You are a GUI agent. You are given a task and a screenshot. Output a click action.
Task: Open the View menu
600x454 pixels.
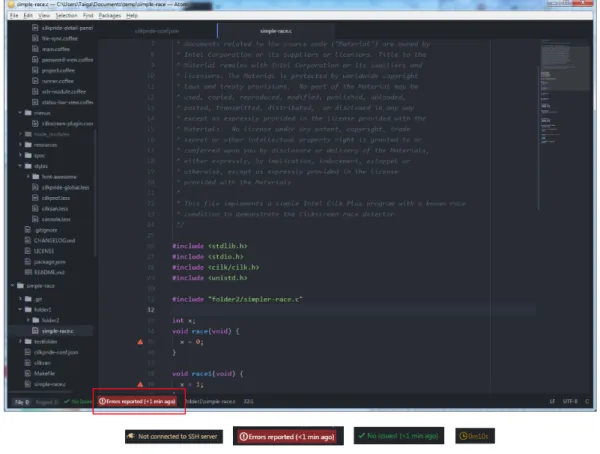44,15
